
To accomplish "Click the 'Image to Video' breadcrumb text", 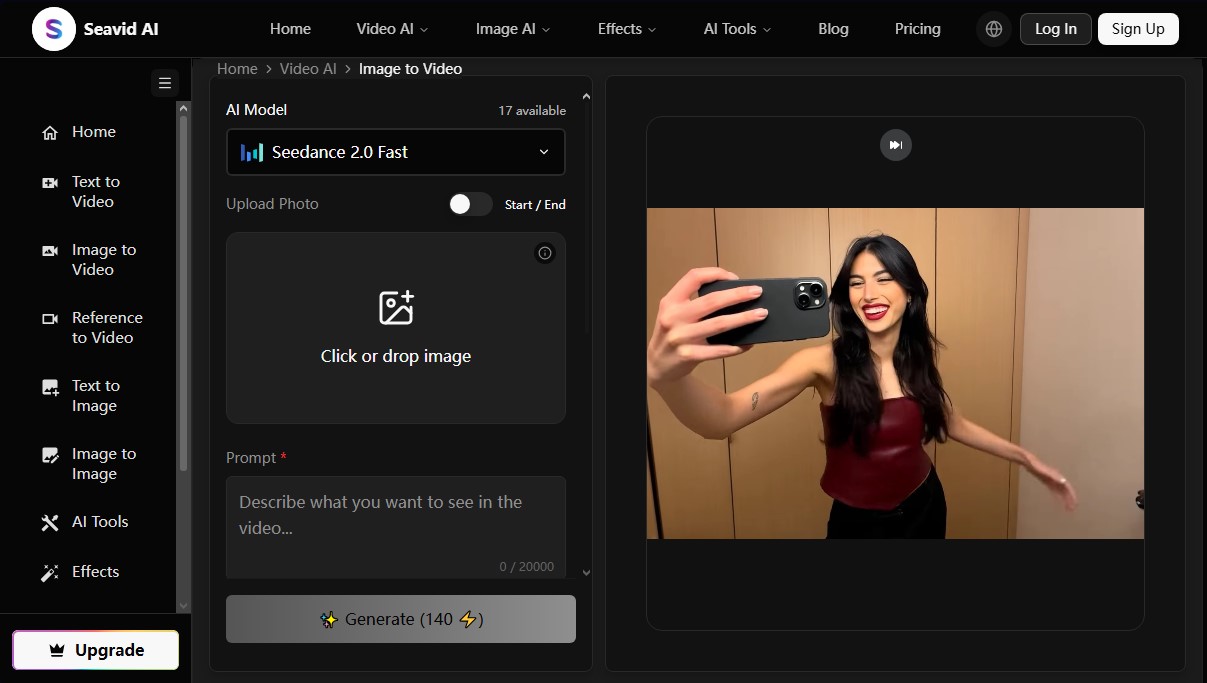I will (x=410, y=69).
